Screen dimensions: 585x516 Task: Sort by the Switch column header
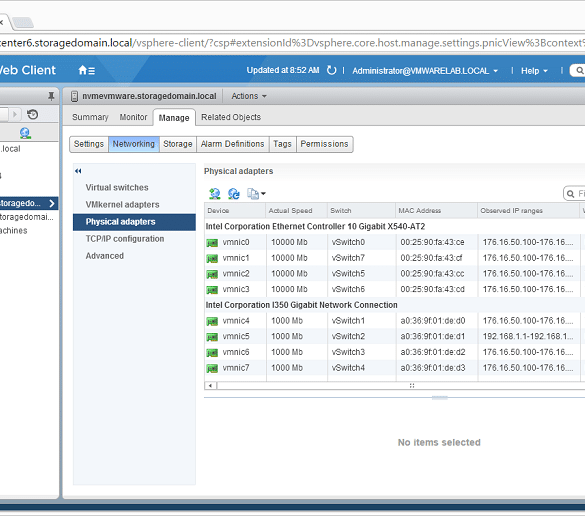(361, 211)
